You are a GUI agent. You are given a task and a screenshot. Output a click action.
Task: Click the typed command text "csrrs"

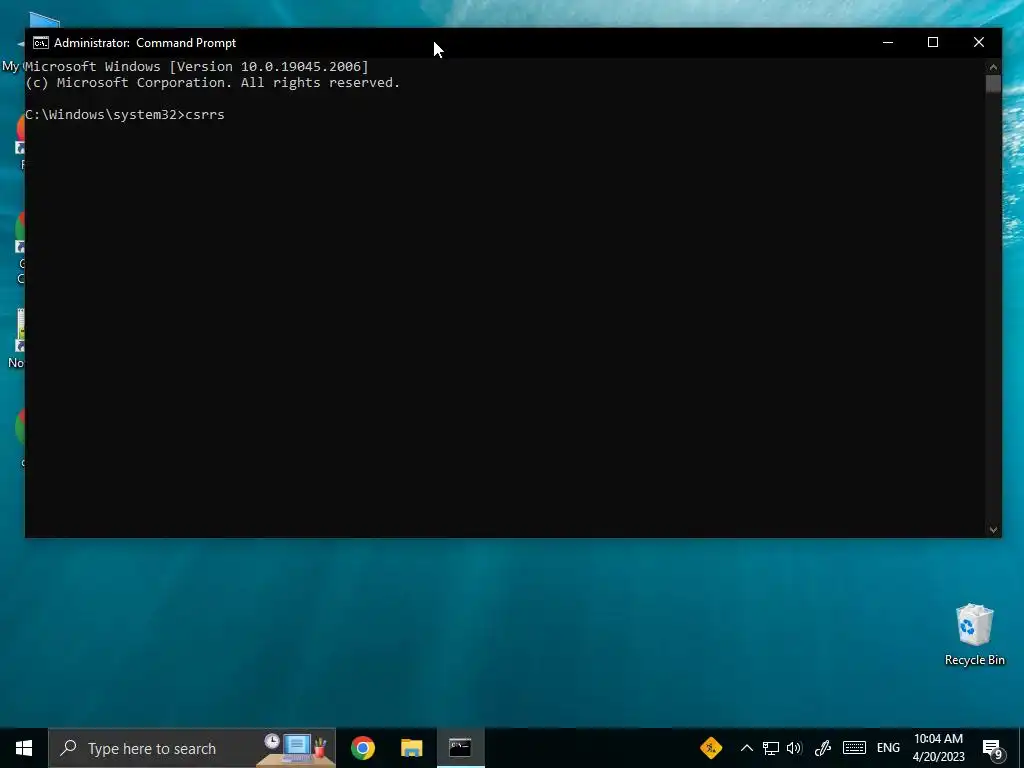pos(205,115)
